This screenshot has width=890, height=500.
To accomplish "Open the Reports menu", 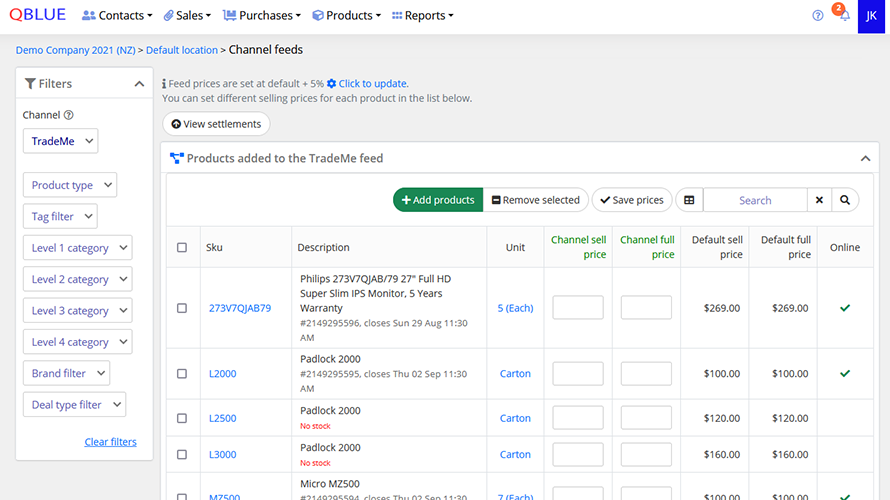I will click(422, 16).
